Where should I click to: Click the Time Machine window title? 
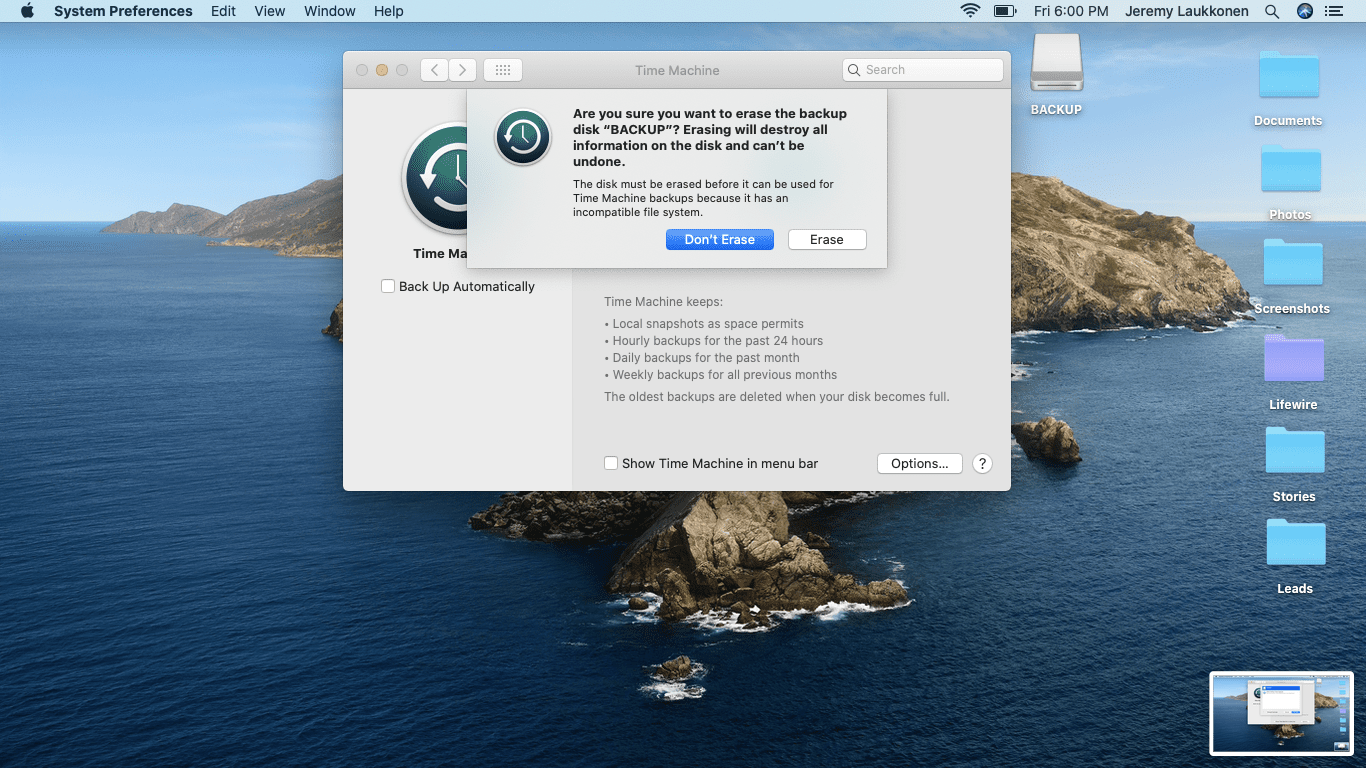click(x=677, y=70)
